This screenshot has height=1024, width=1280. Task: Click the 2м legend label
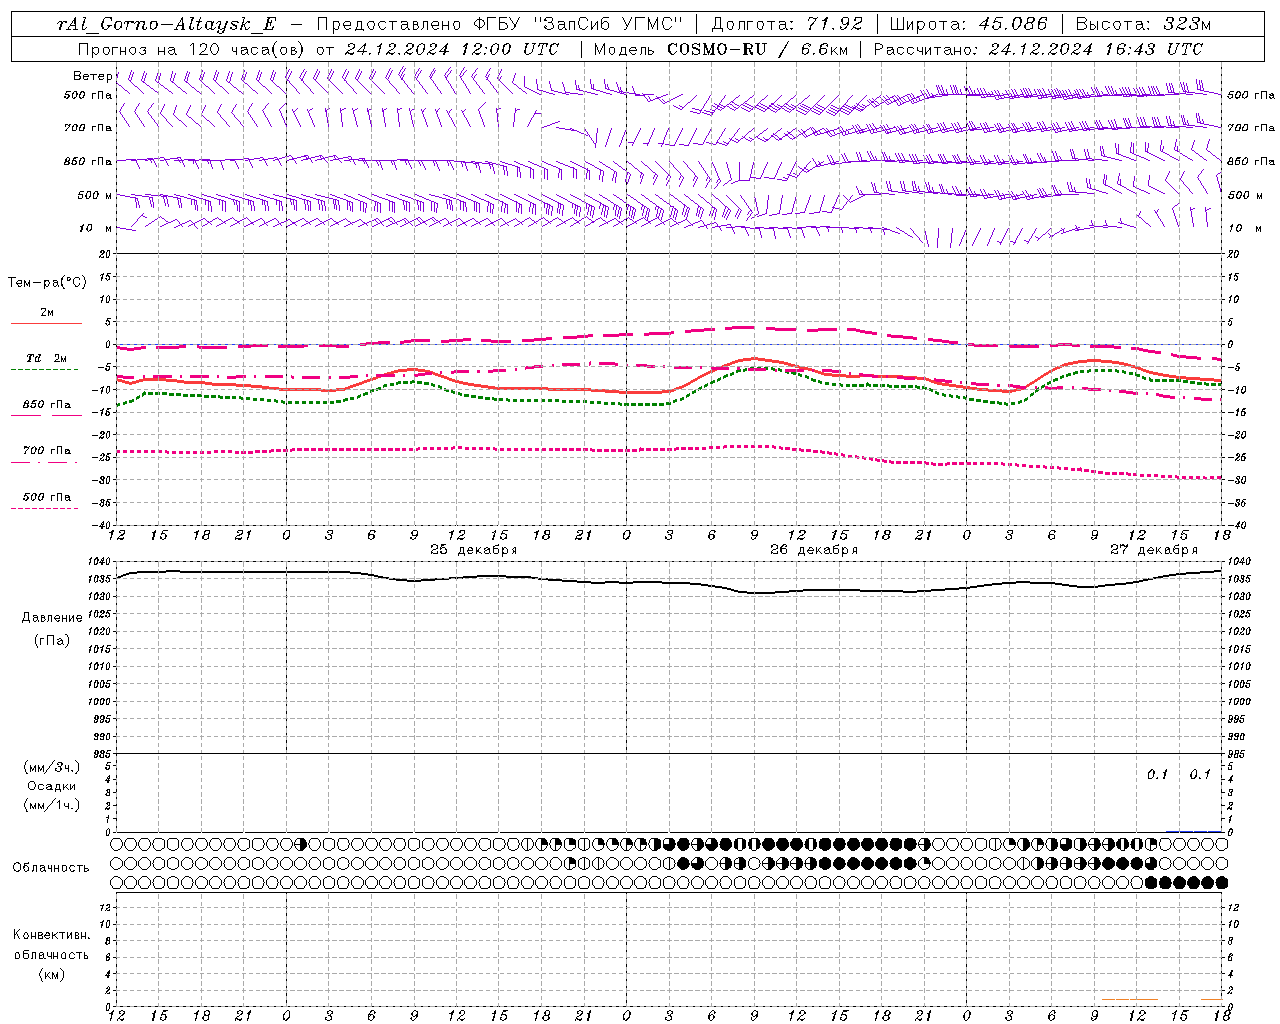click(47, 313)
